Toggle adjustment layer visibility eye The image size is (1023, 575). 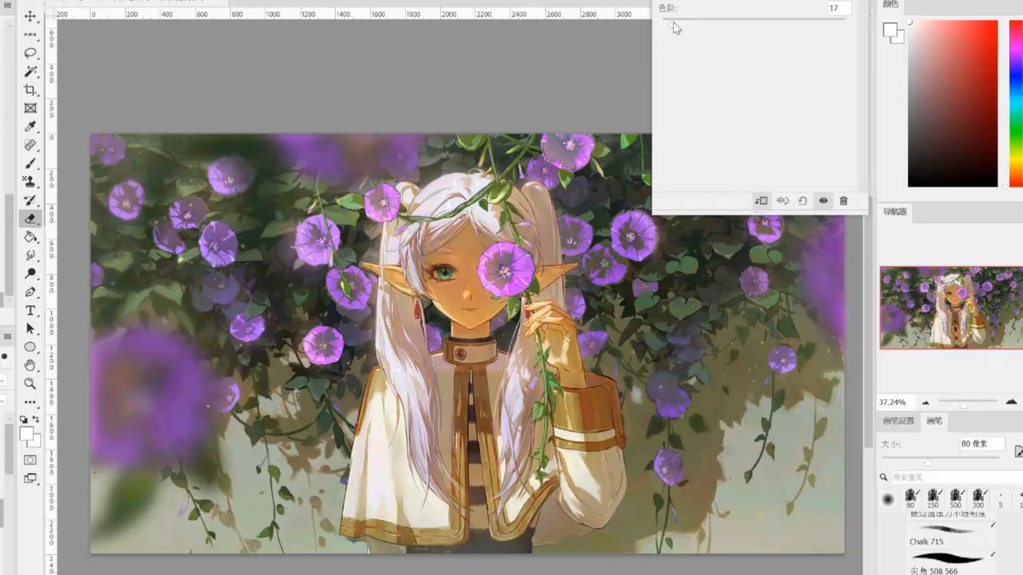[x=823, y=201]
